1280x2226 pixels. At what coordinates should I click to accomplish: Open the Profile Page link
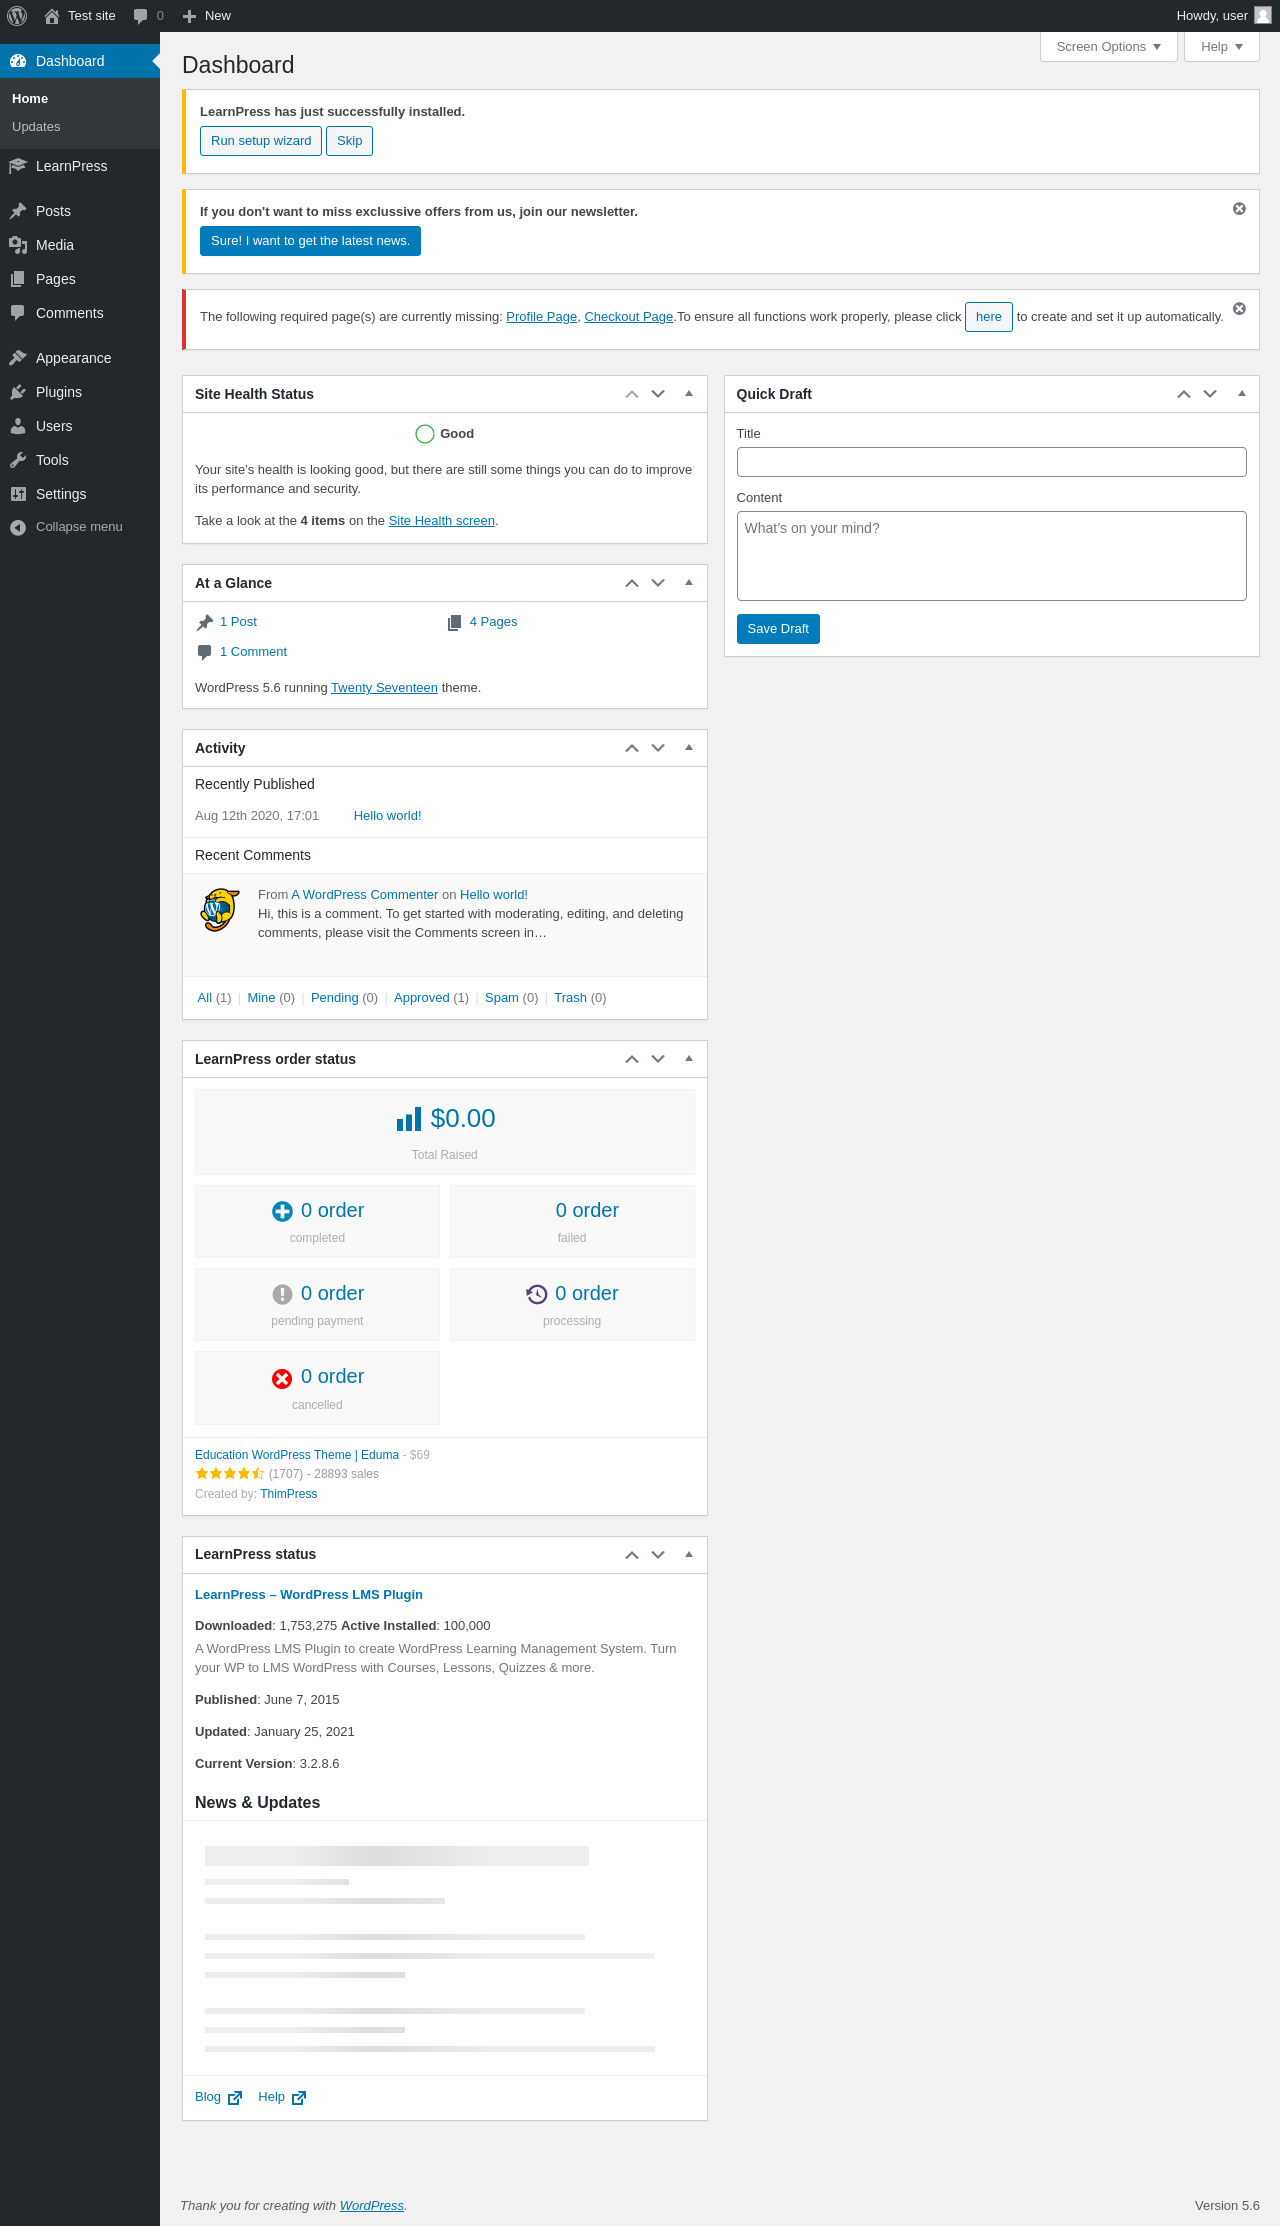(541, 317)
